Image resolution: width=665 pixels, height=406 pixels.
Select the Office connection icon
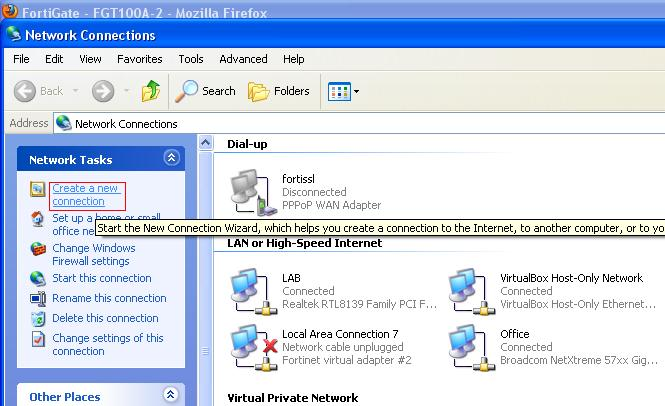472,348
